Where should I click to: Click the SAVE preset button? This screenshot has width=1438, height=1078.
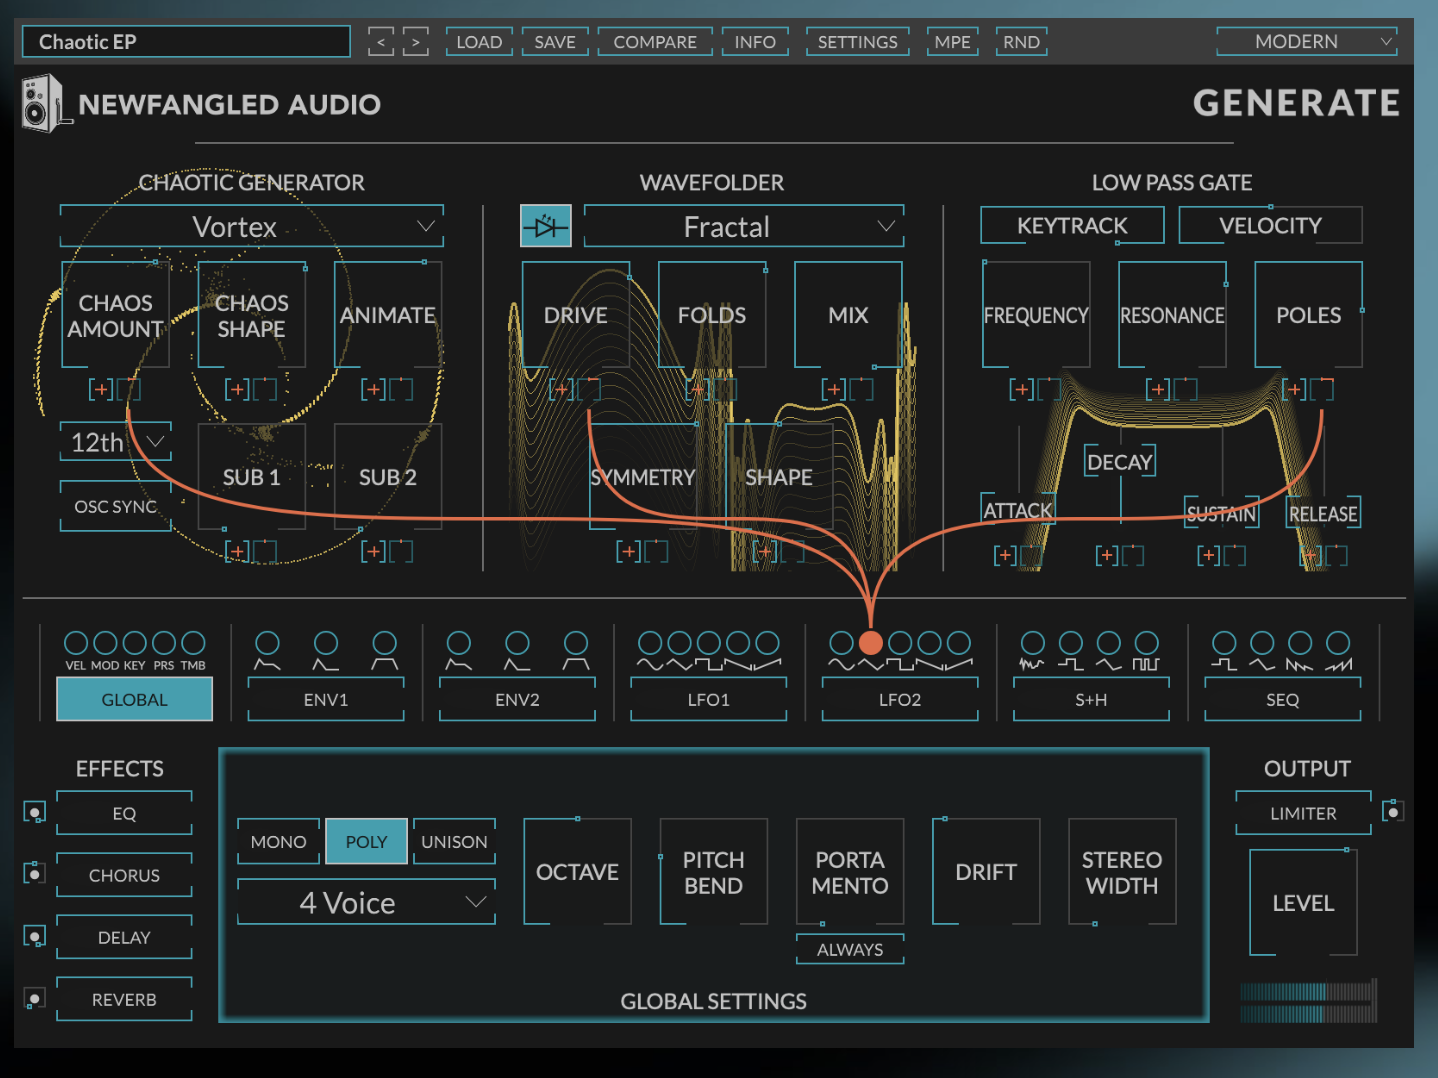click(555, 41)
